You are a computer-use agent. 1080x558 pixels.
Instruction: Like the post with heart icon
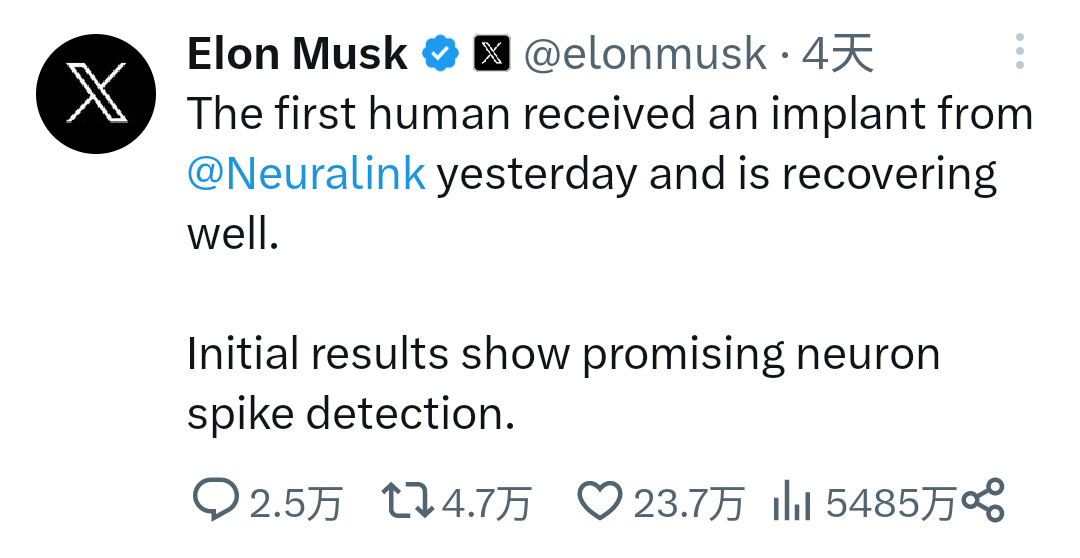coord(599,501)
